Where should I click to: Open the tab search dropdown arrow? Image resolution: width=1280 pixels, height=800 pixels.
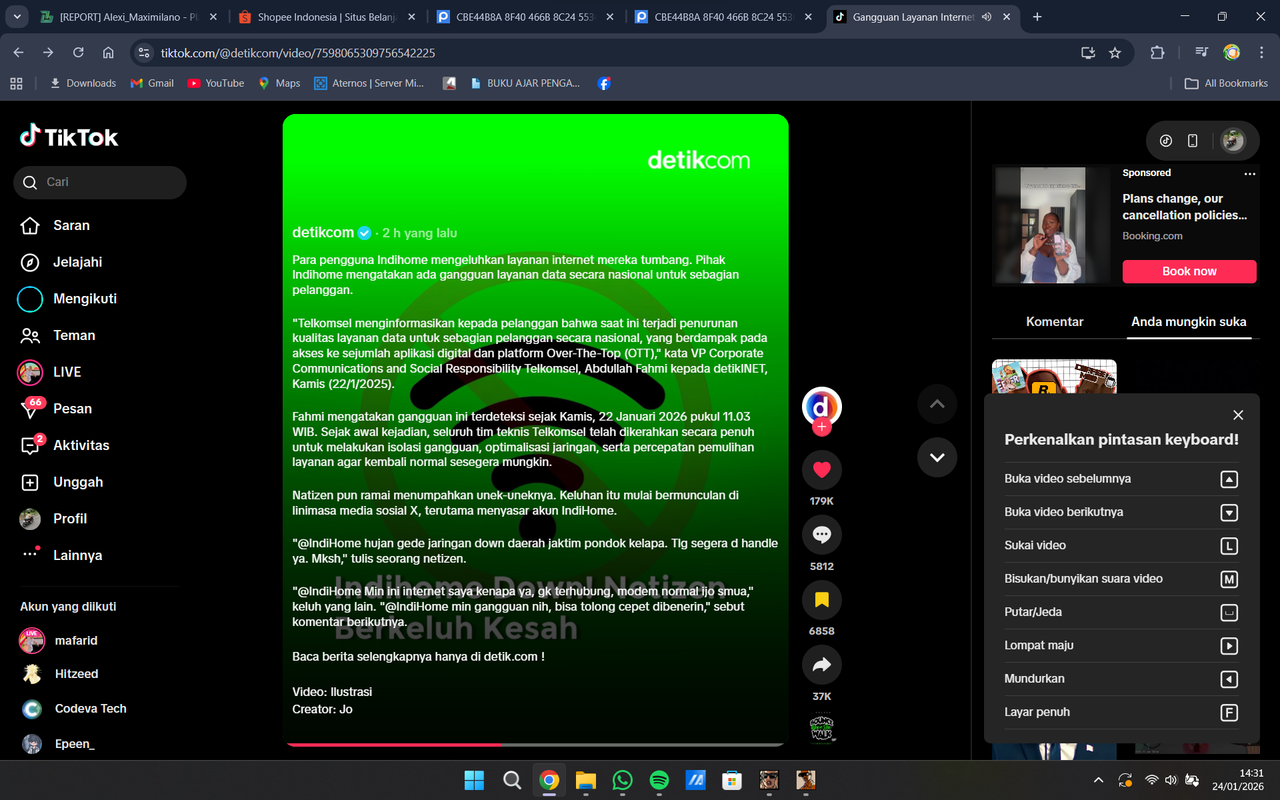point(15,17)
